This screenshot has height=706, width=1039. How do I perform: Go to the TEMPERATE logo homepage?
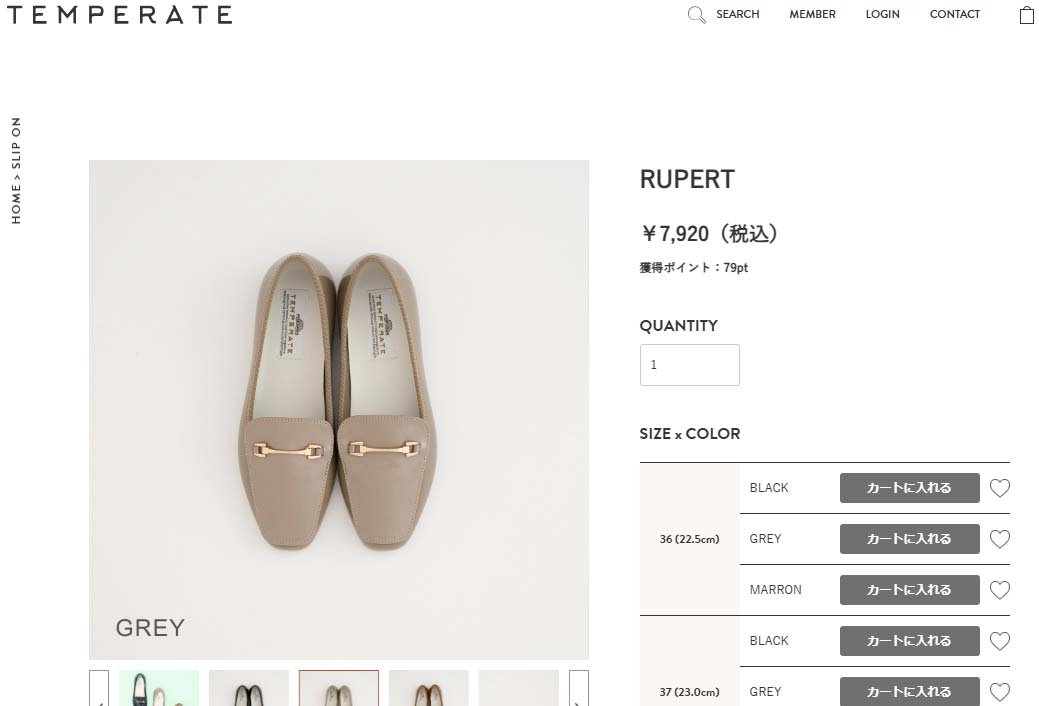coord(119,15)
